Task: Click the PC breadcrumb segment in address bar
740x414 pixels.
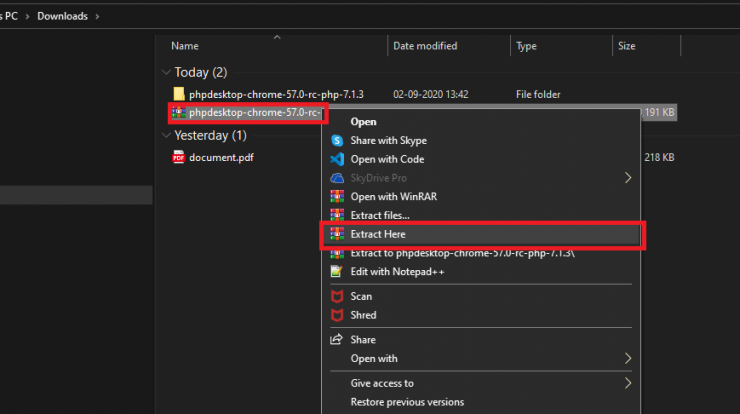Action: 9,16
